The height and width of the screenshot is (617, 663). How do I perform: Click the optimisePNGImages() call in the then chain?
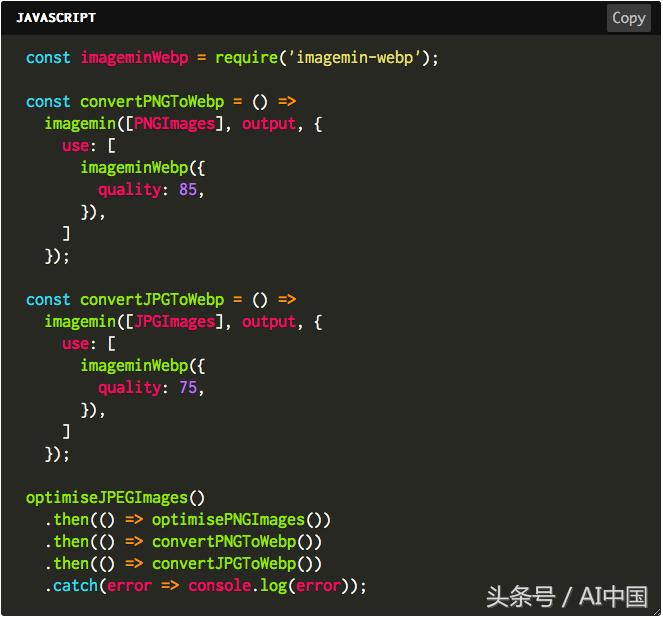(237, 520)
